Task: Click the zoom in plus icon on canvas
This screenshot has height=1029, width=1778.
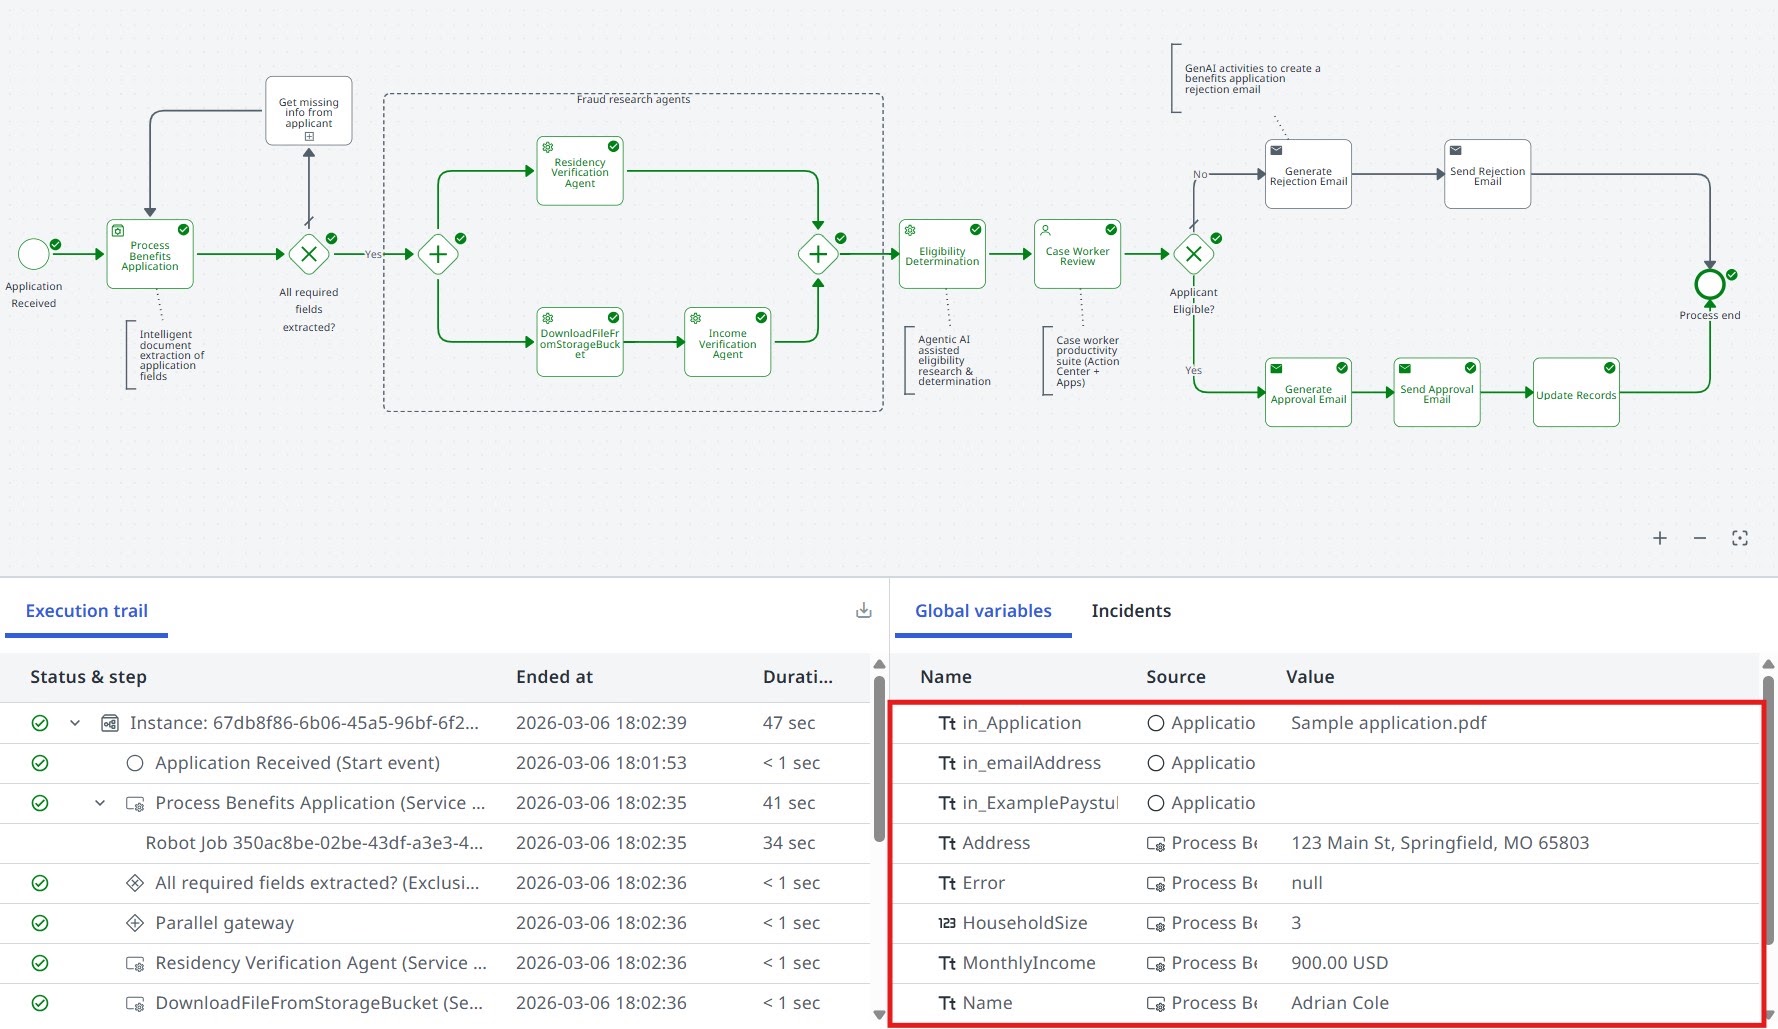Action: (x=1660, y=538)
